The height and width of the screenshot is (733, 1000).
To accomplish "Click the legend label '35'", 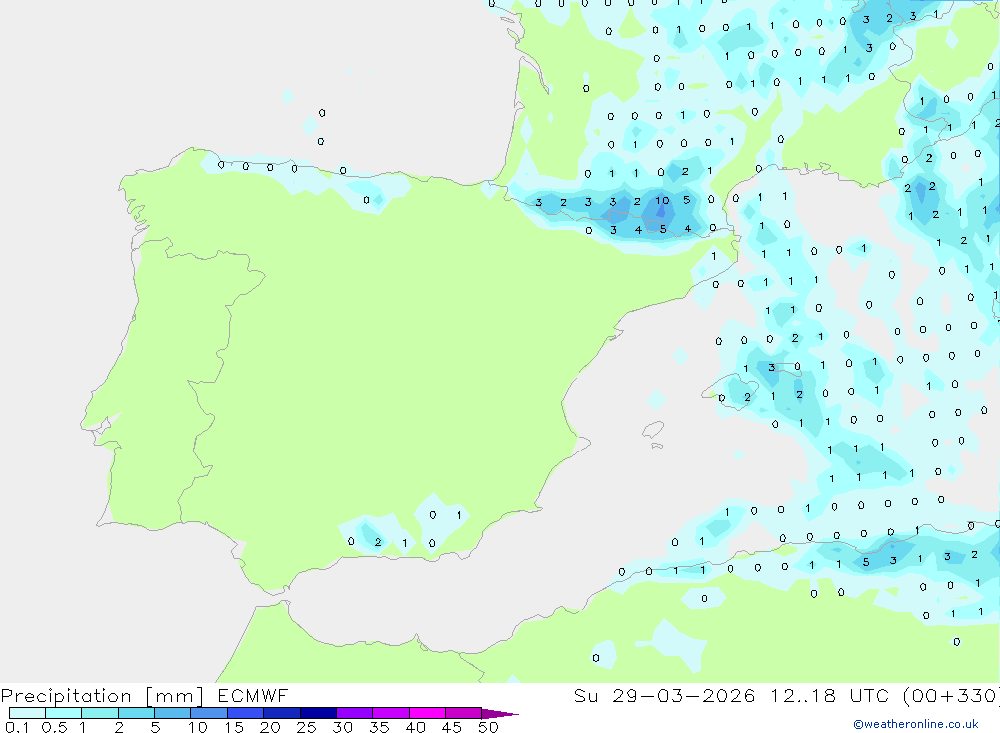I will [x=379, y=727].
